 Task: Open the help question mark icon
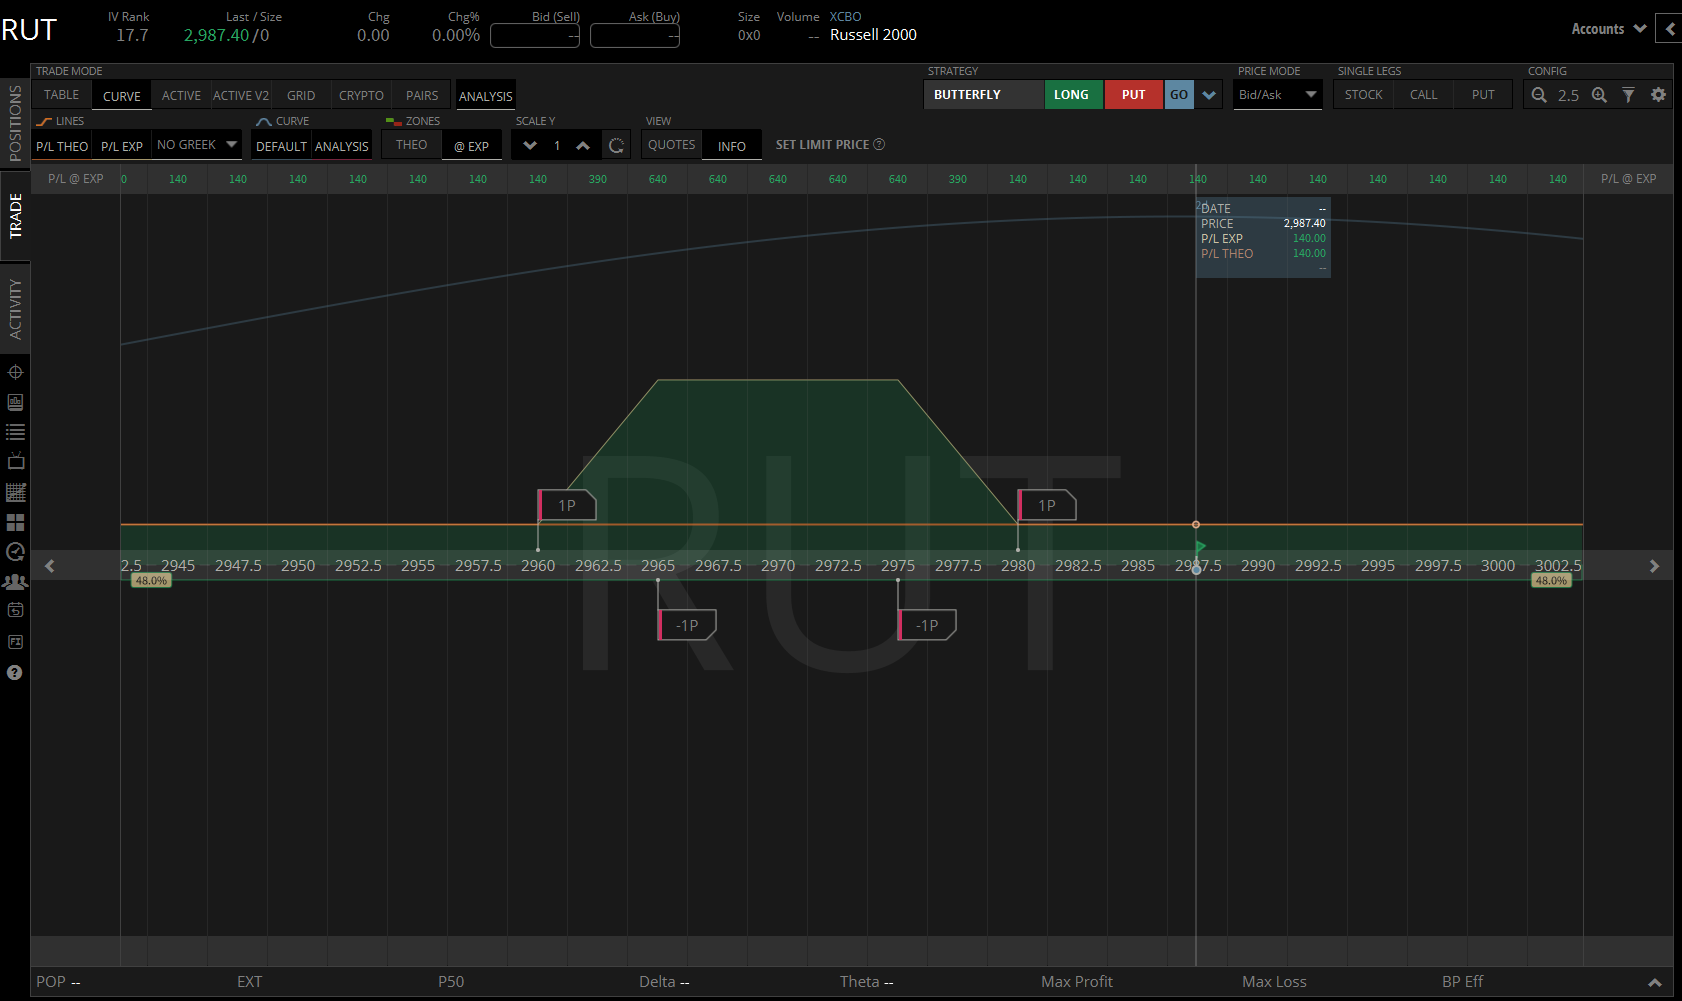coord(15,672)
